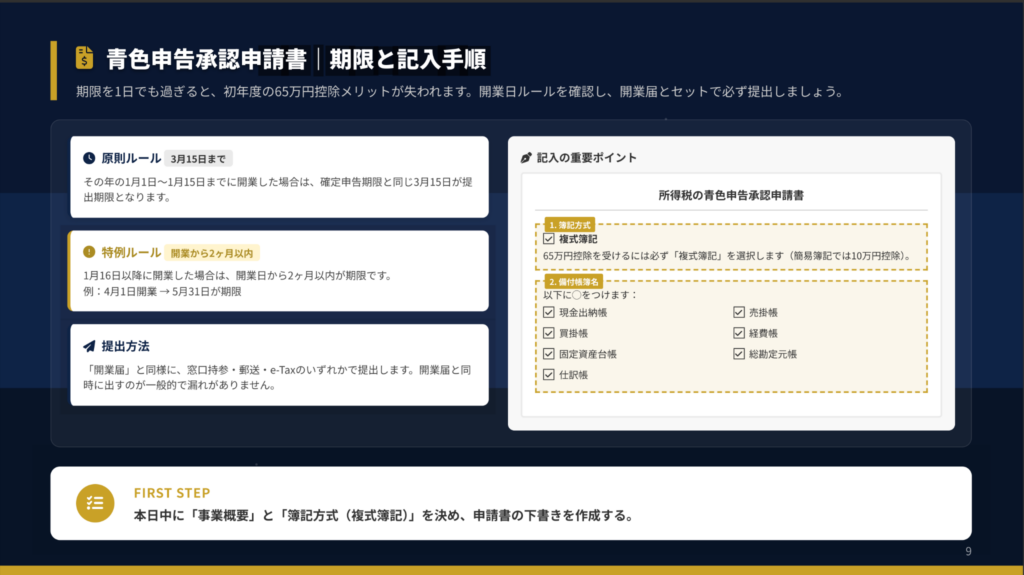Toggle the 仕訳帳 checkbox
The image size is (1024, 575).
tap(548, 375)
